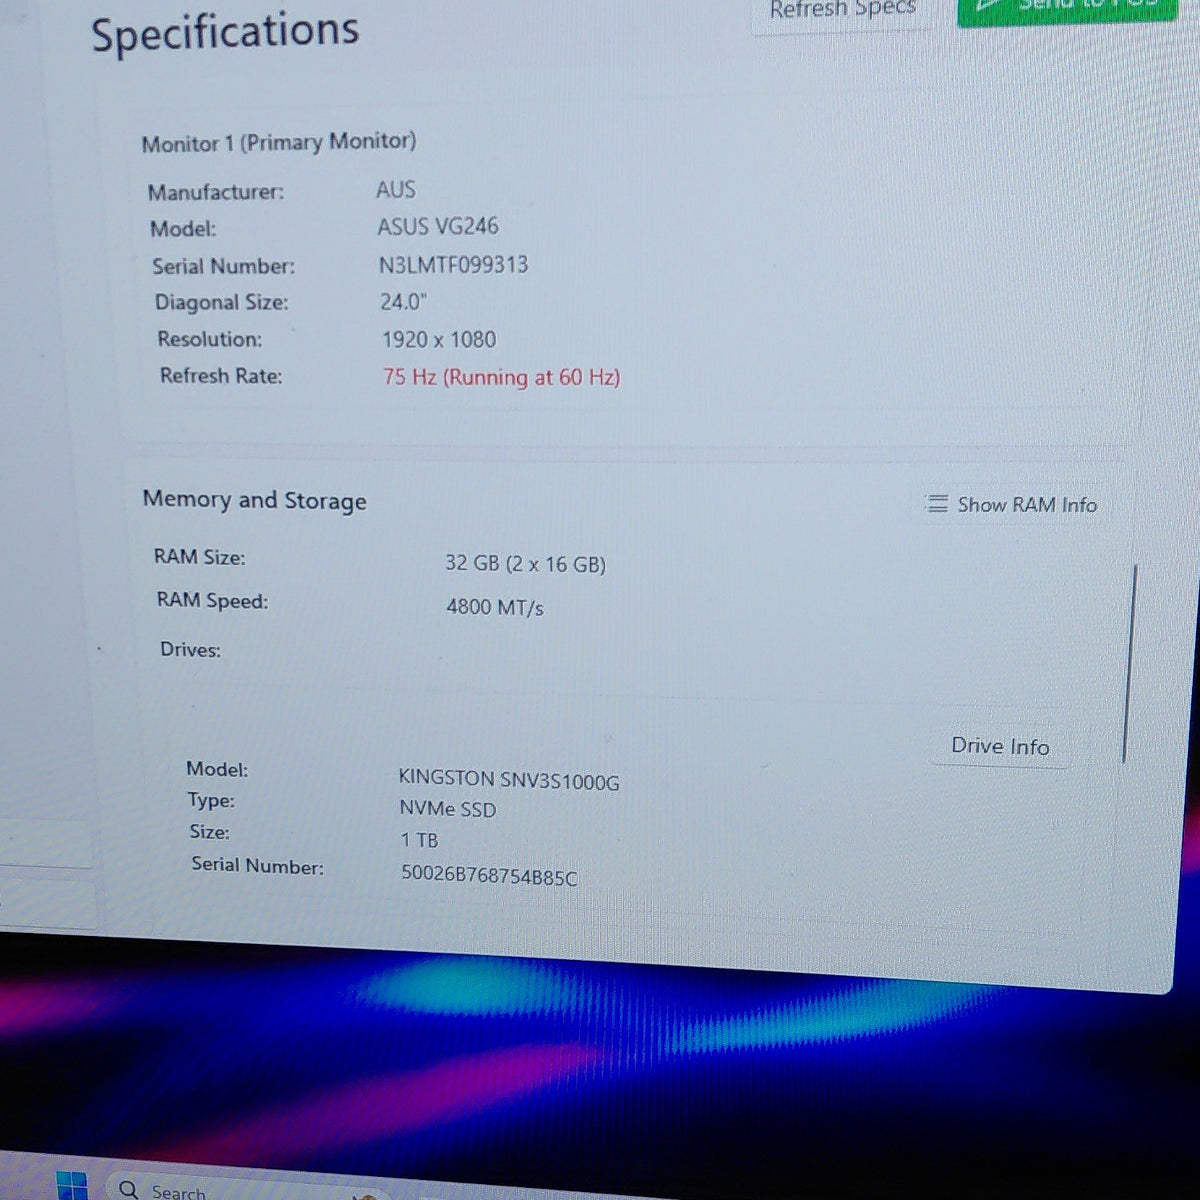Click the green Send button at top
1200x1200 pixels.
click(x=1066, y=10)
